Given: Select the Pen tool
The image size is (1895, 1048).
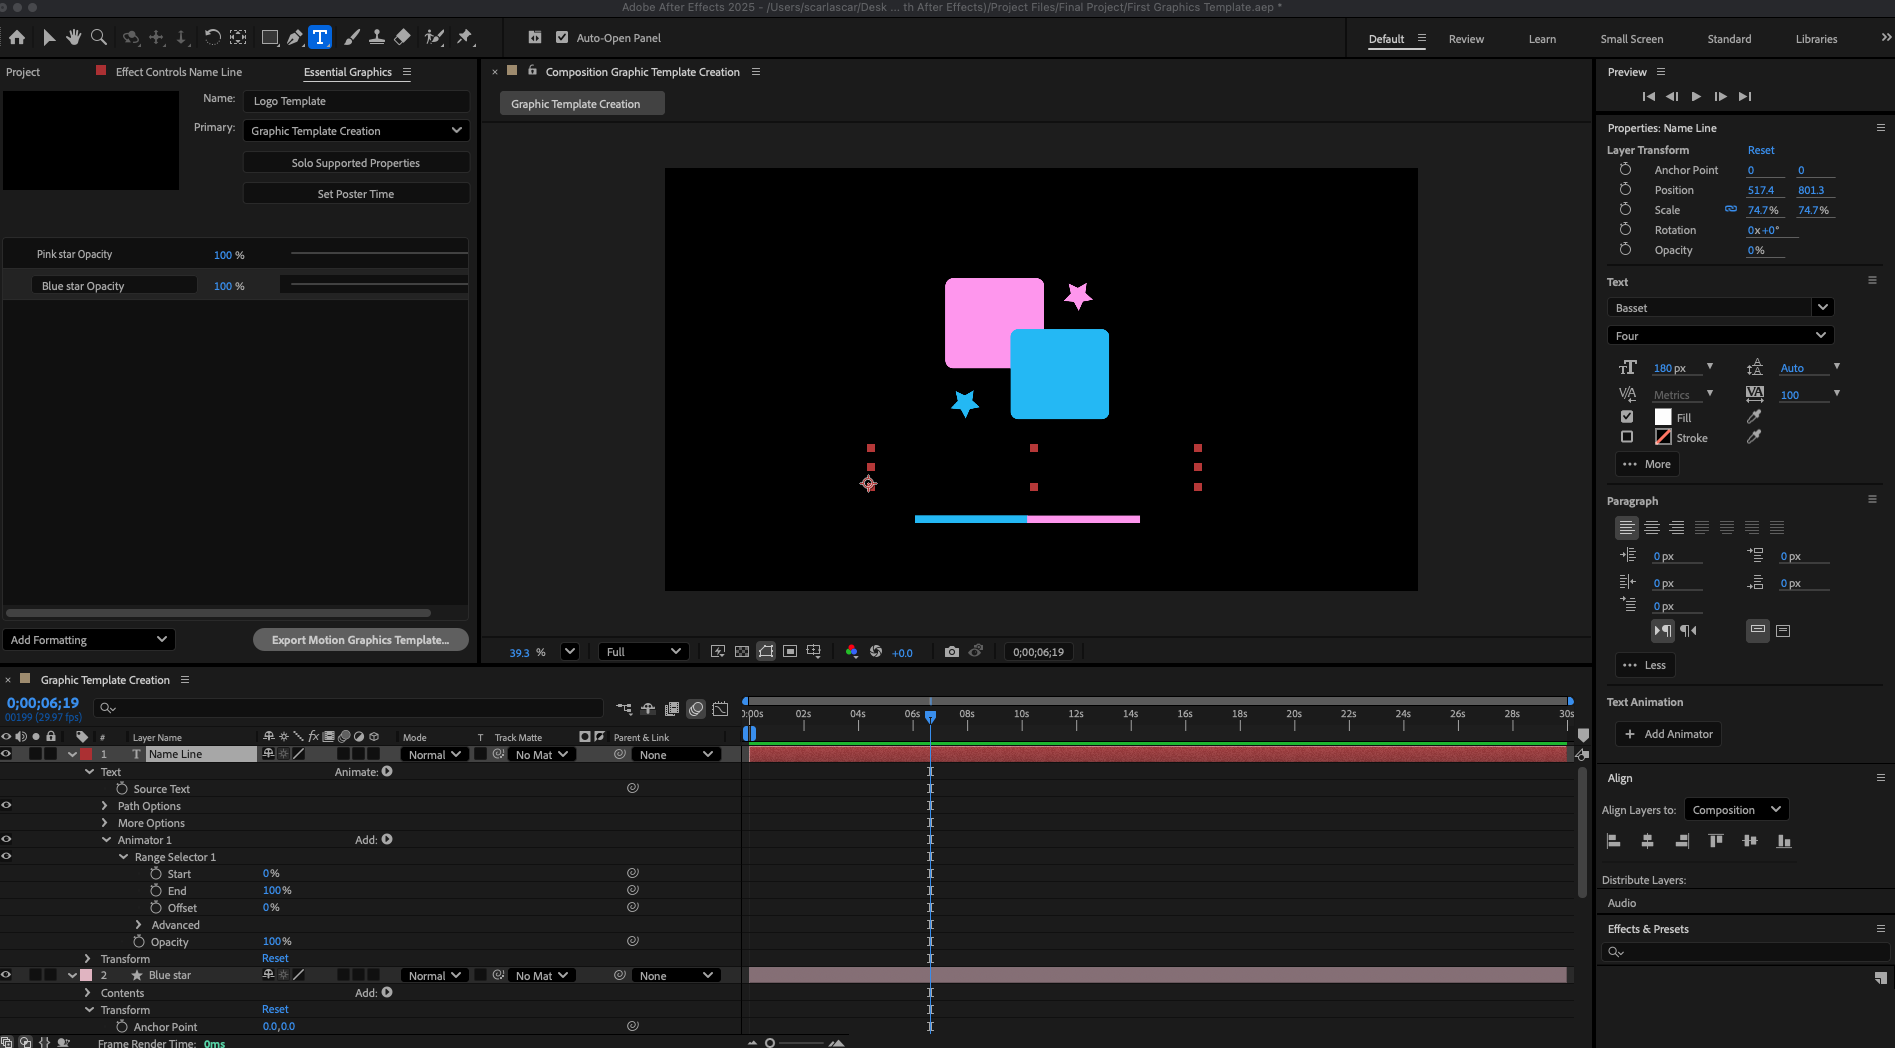Looking at the screenshot, I should coord(294,38).
